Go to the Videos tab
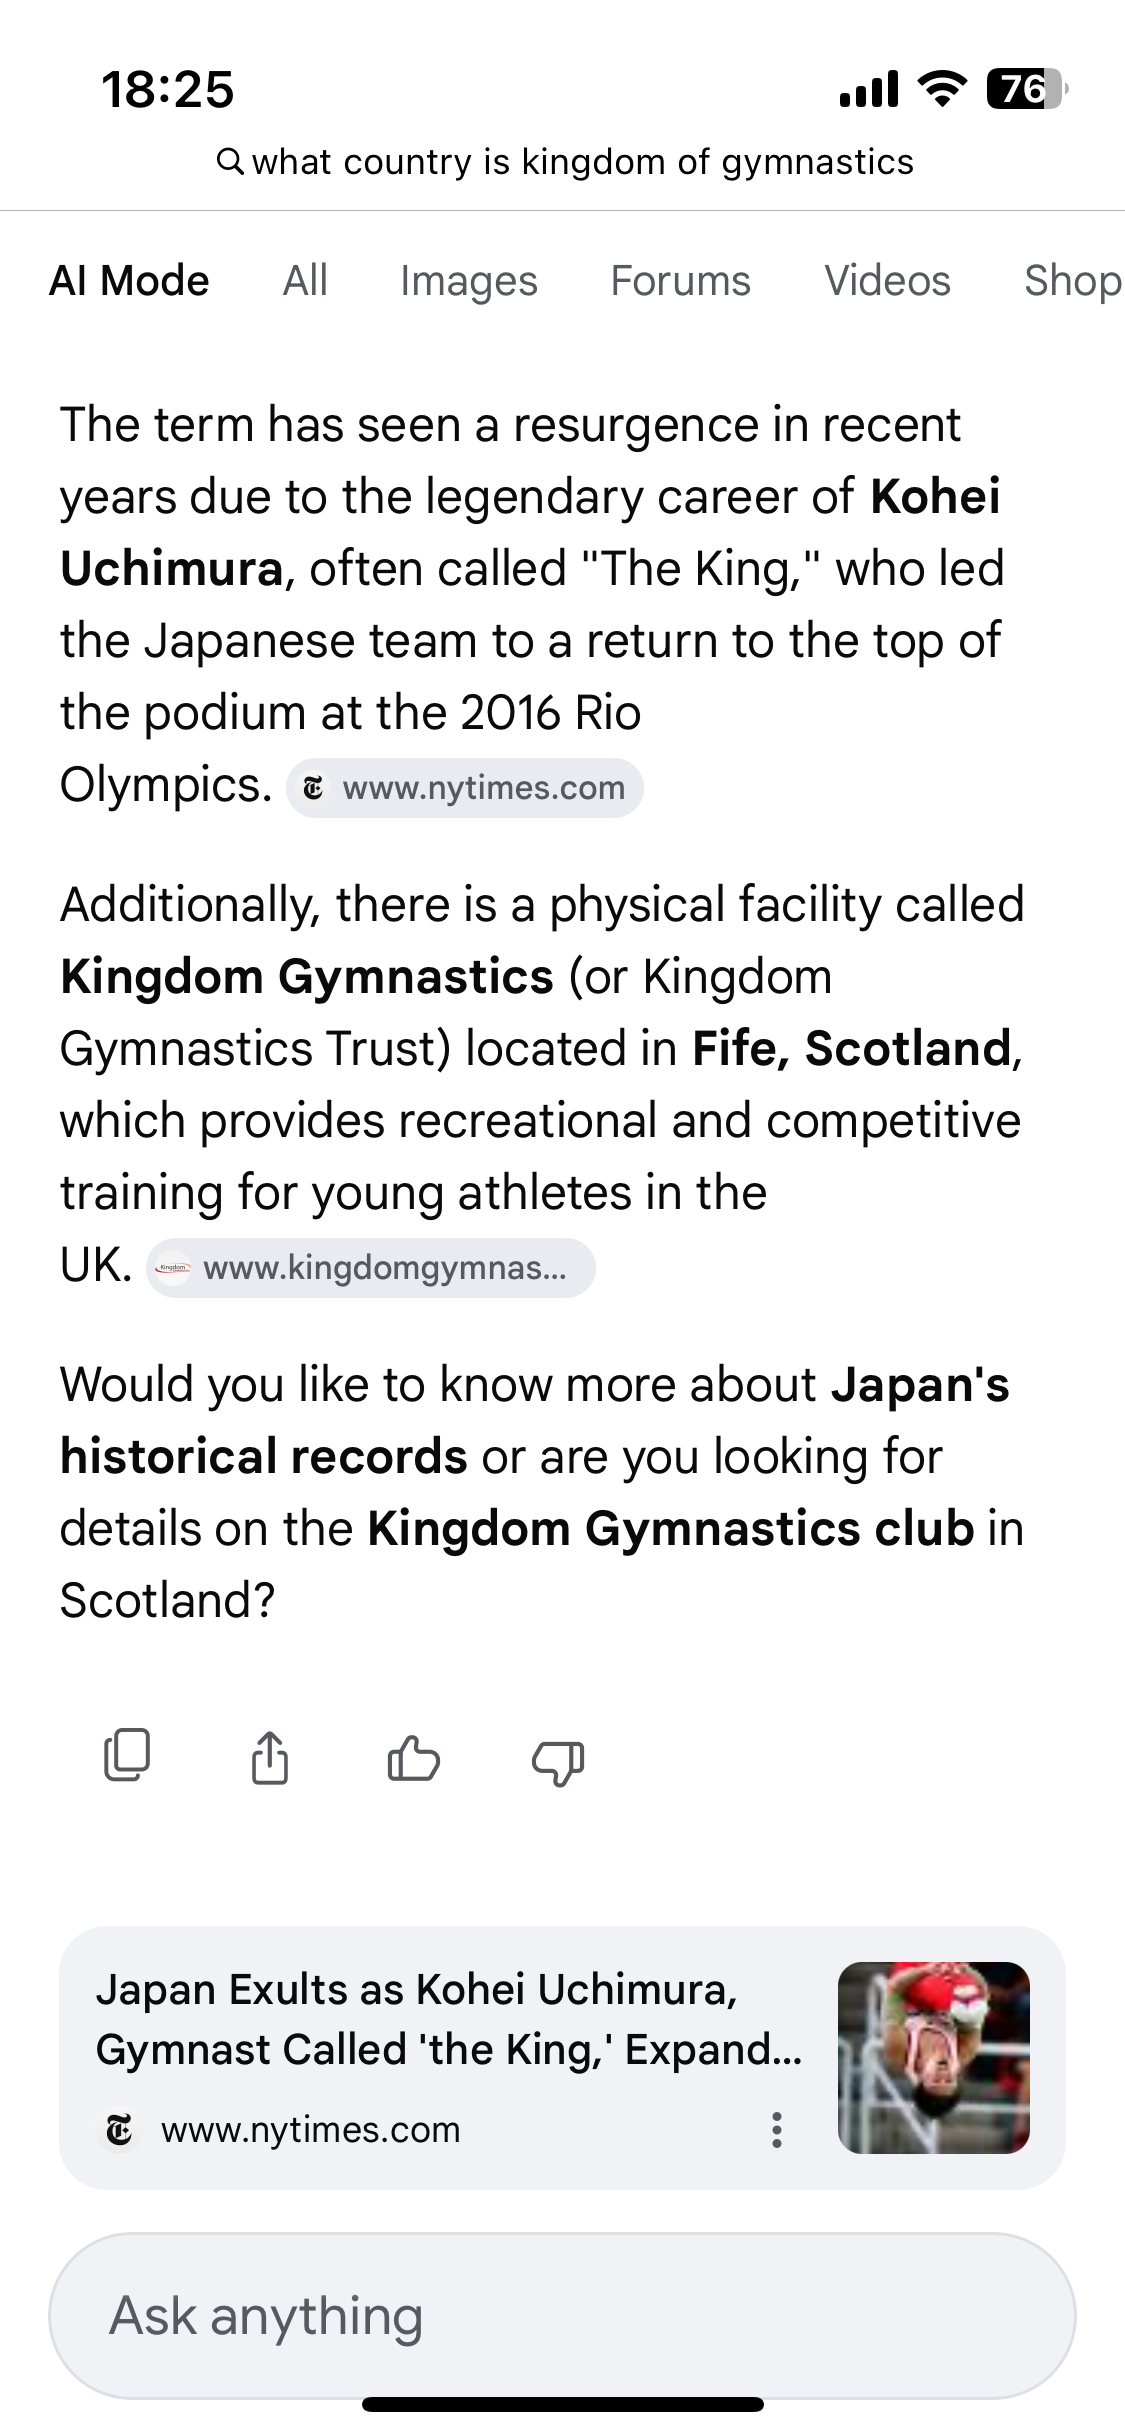The height and width of the screenshot is (2436, 1125). click(x=887, y=281)
